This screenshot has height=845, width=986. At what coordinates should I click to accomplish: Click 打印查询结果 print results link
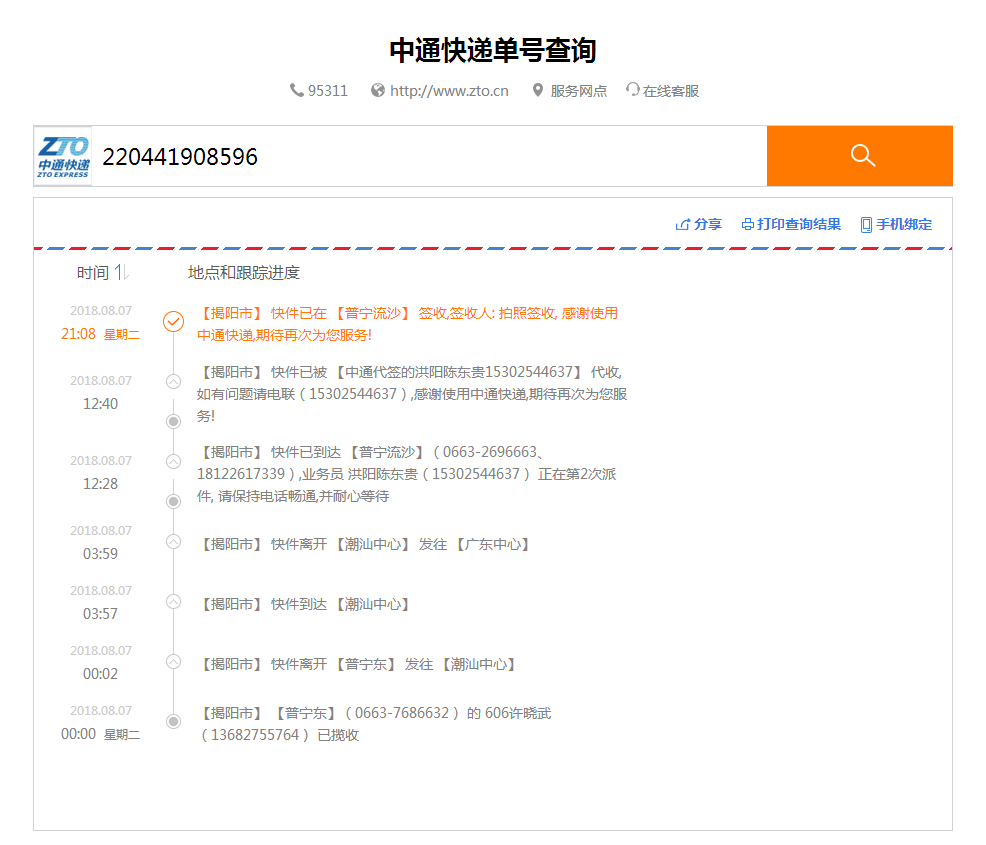click(x=799, y=224)
